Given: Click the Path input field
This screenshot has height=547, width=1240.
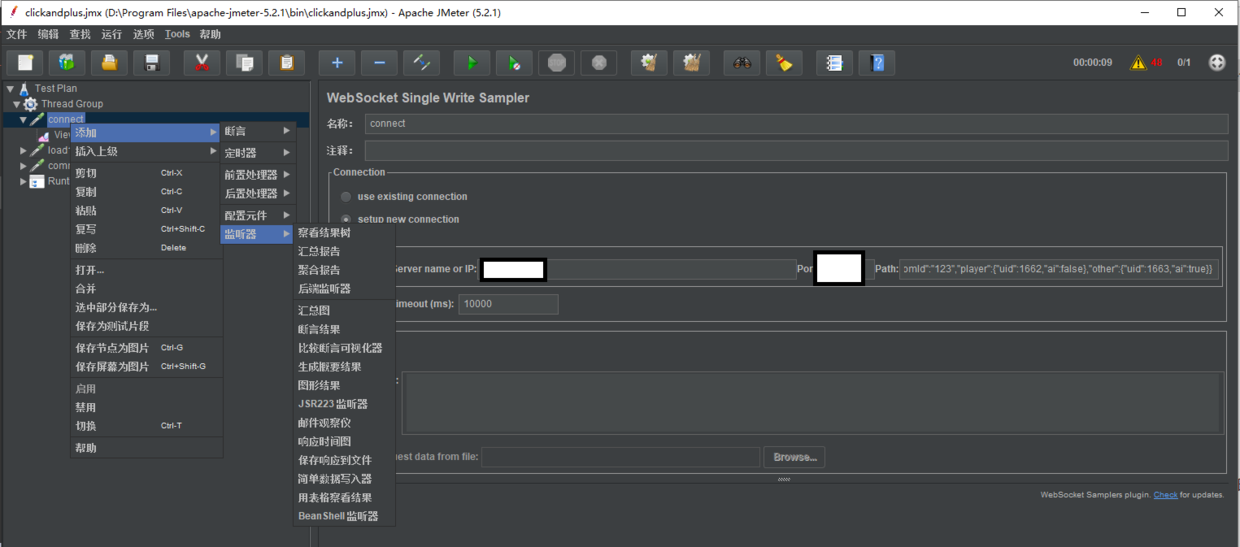Looking at the screenshot, I should coord(1058,269).
